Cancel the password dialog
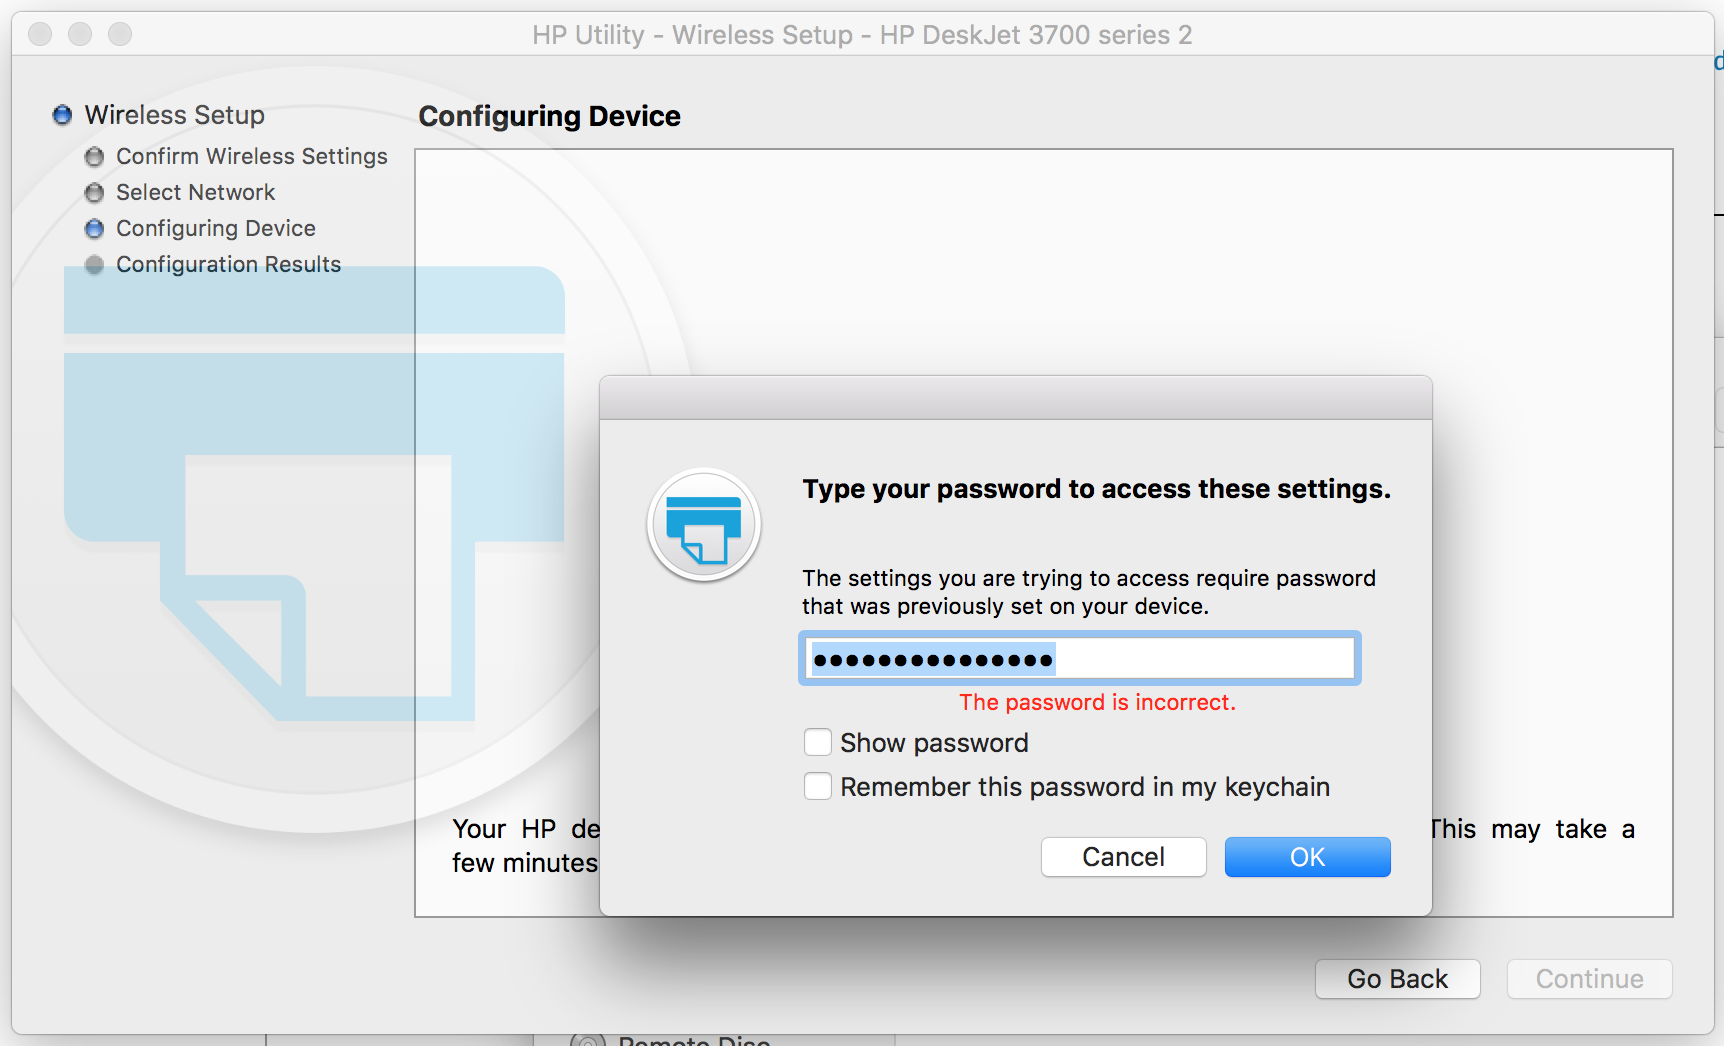This screenshot has height=1046, width=1724. [x=1123, y=857]
